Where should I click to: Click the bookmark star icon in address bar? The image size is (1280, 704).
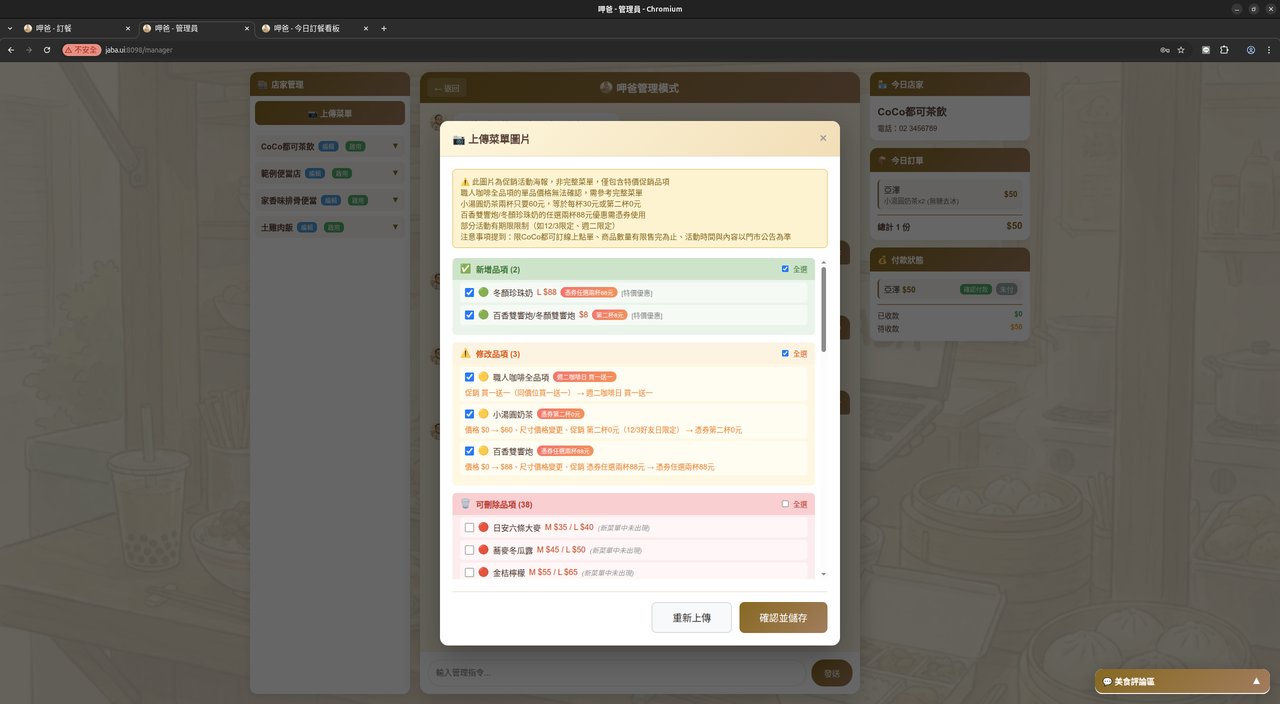(x=1181, y=49)
